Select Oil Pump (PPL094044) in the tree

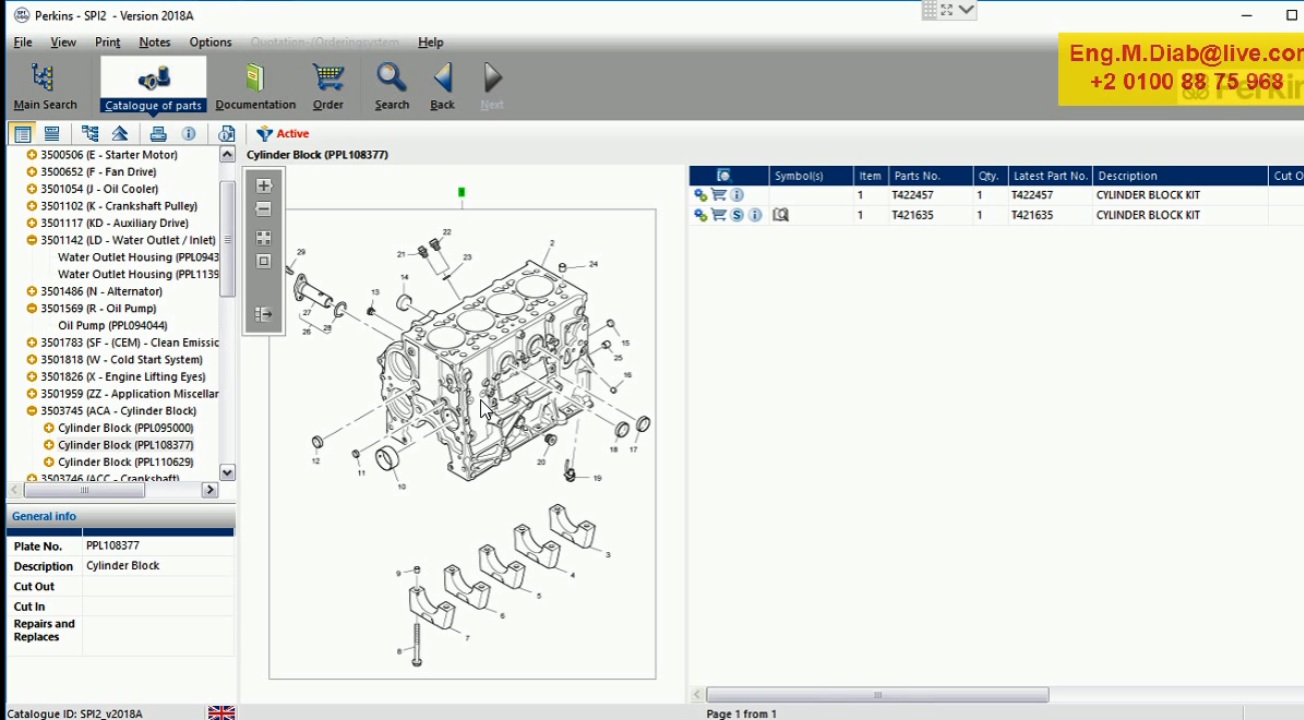point(113,325)
